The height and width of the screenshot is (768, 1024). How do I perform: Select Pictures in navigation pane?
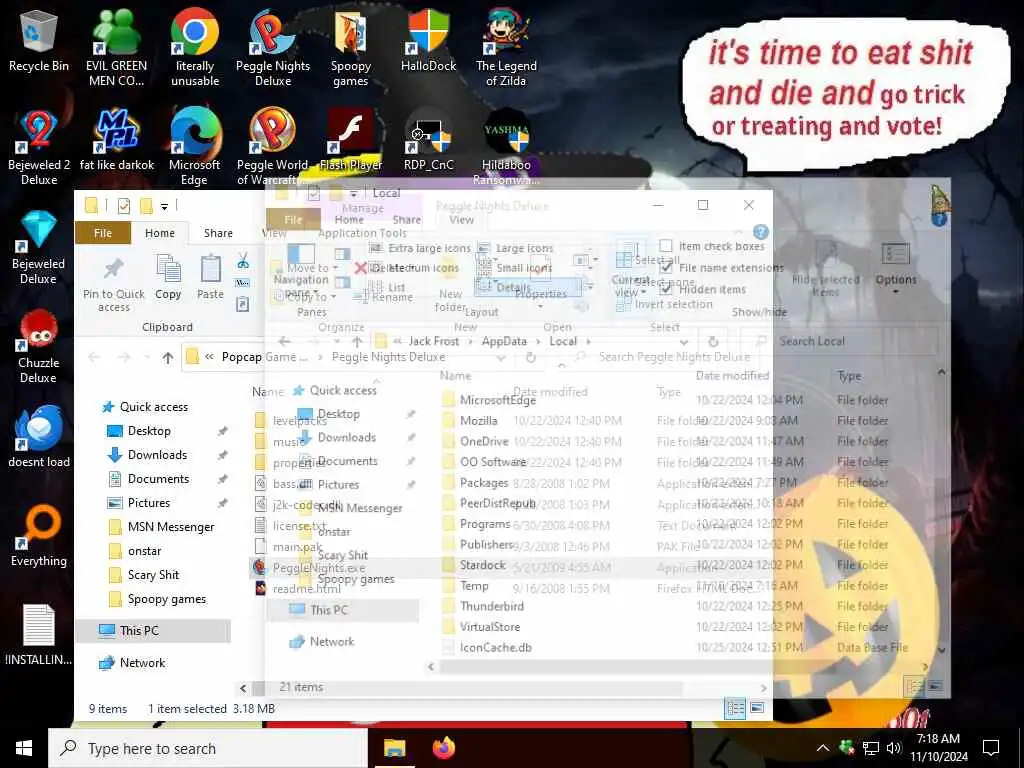(149, 503)
